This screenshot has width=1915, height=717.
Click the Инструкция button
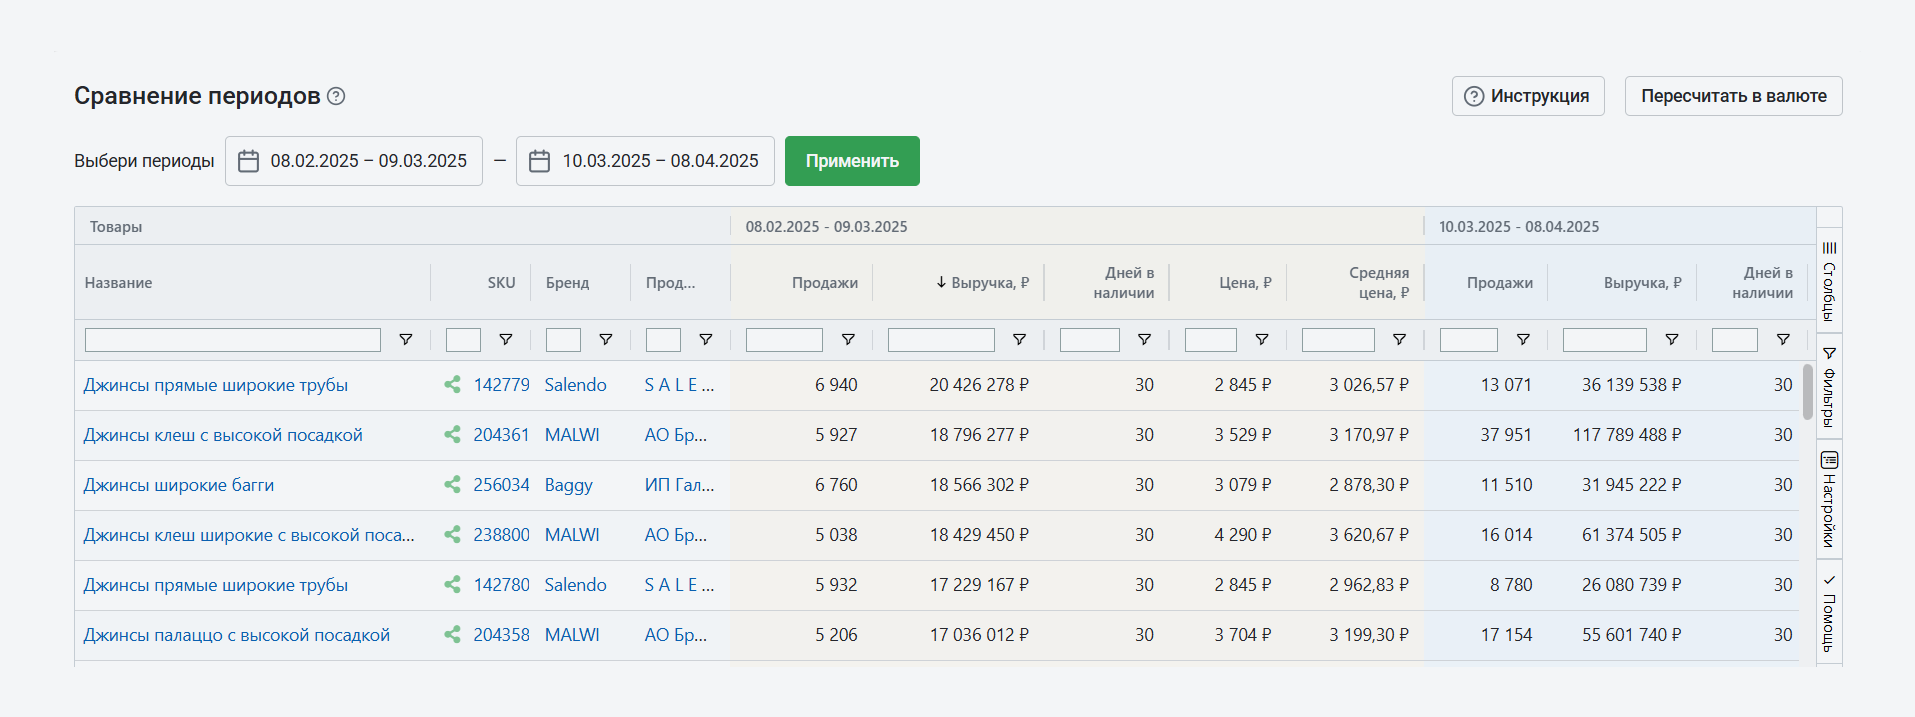pyautogui.click(x=1528, y=96)
